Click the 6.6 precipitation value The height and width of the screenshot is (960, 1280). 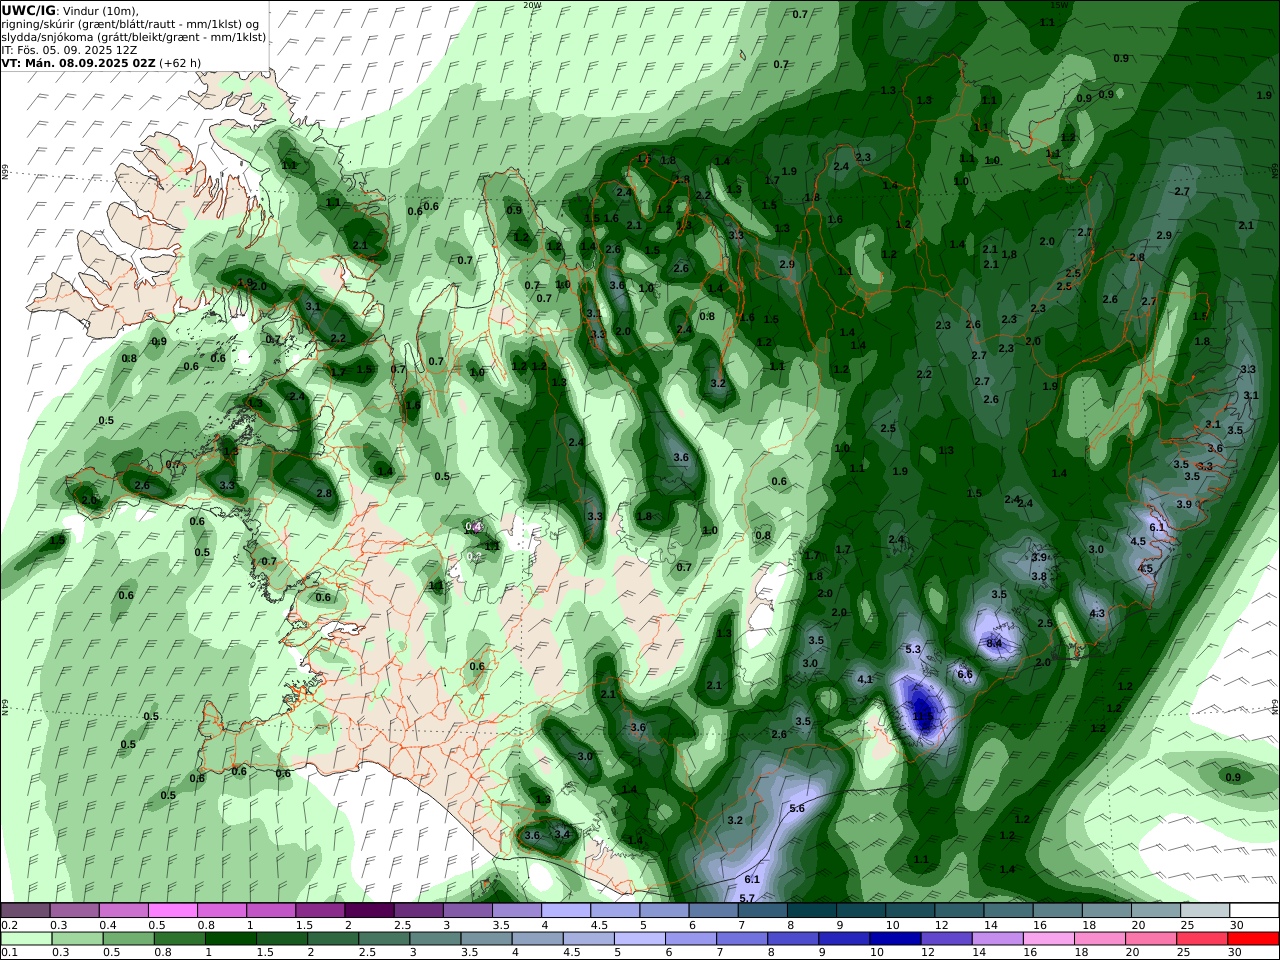[965, 675]
